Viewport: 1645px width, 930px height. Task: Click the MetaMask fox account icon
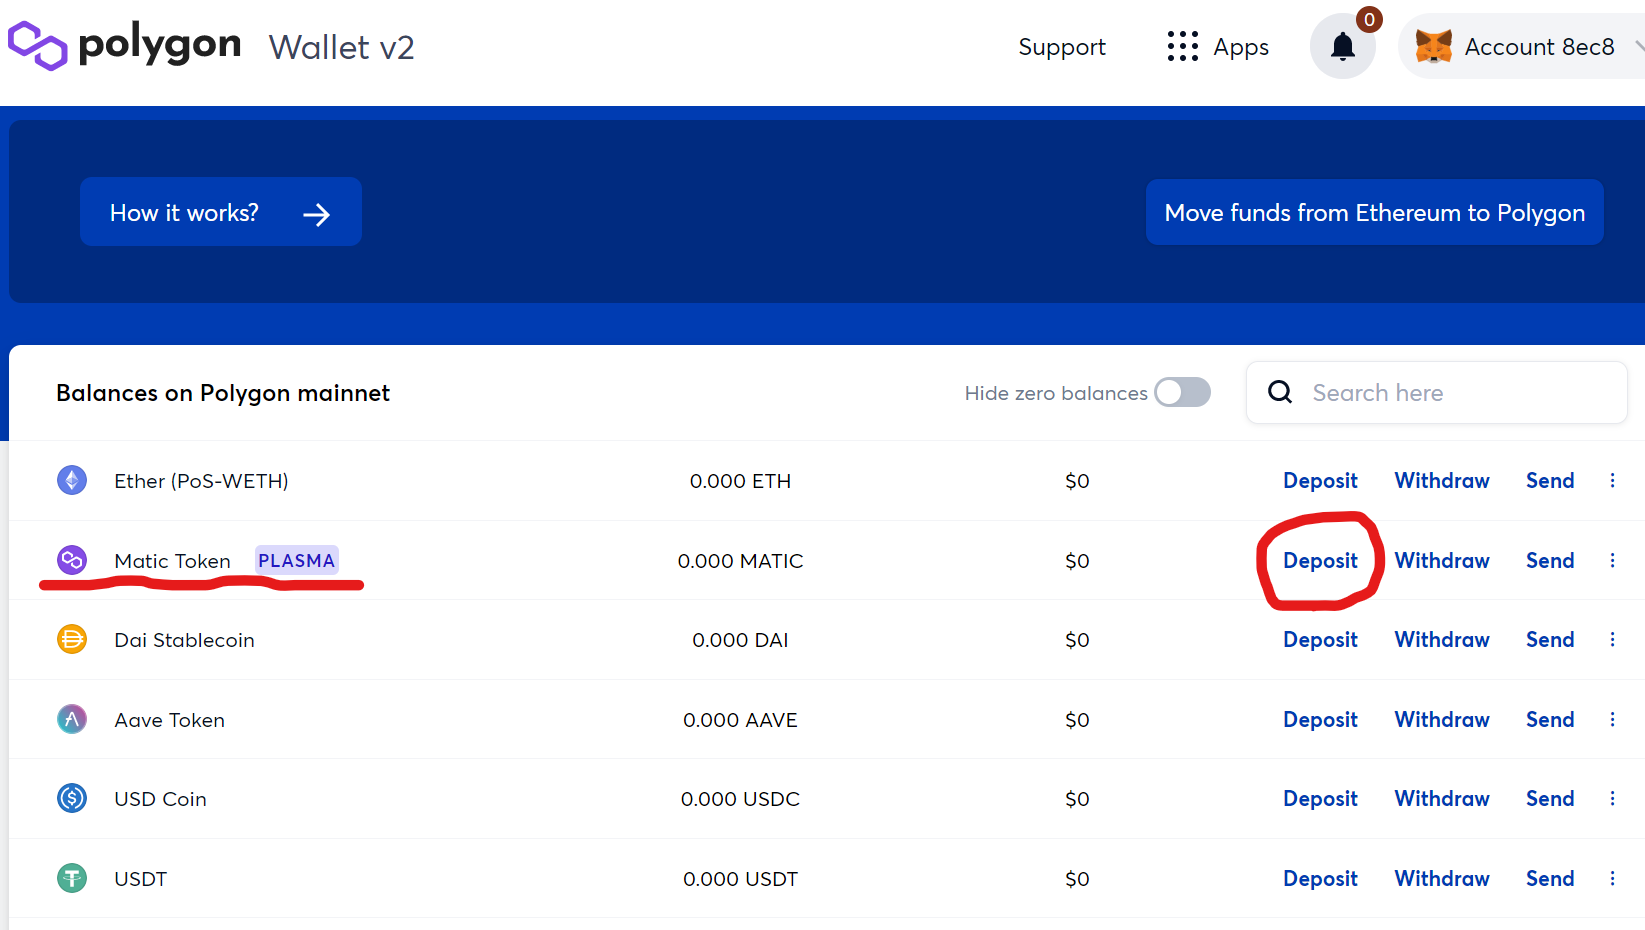pyautogui.click(x=1433, y=47)
